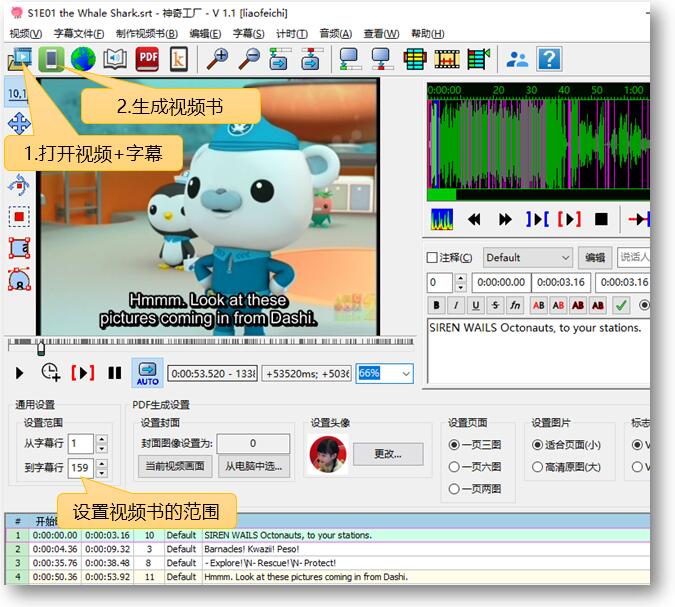The width and height of the screenshot is (675, 607).
Task: Open the 帮助(H) menu
Action: 427,34
